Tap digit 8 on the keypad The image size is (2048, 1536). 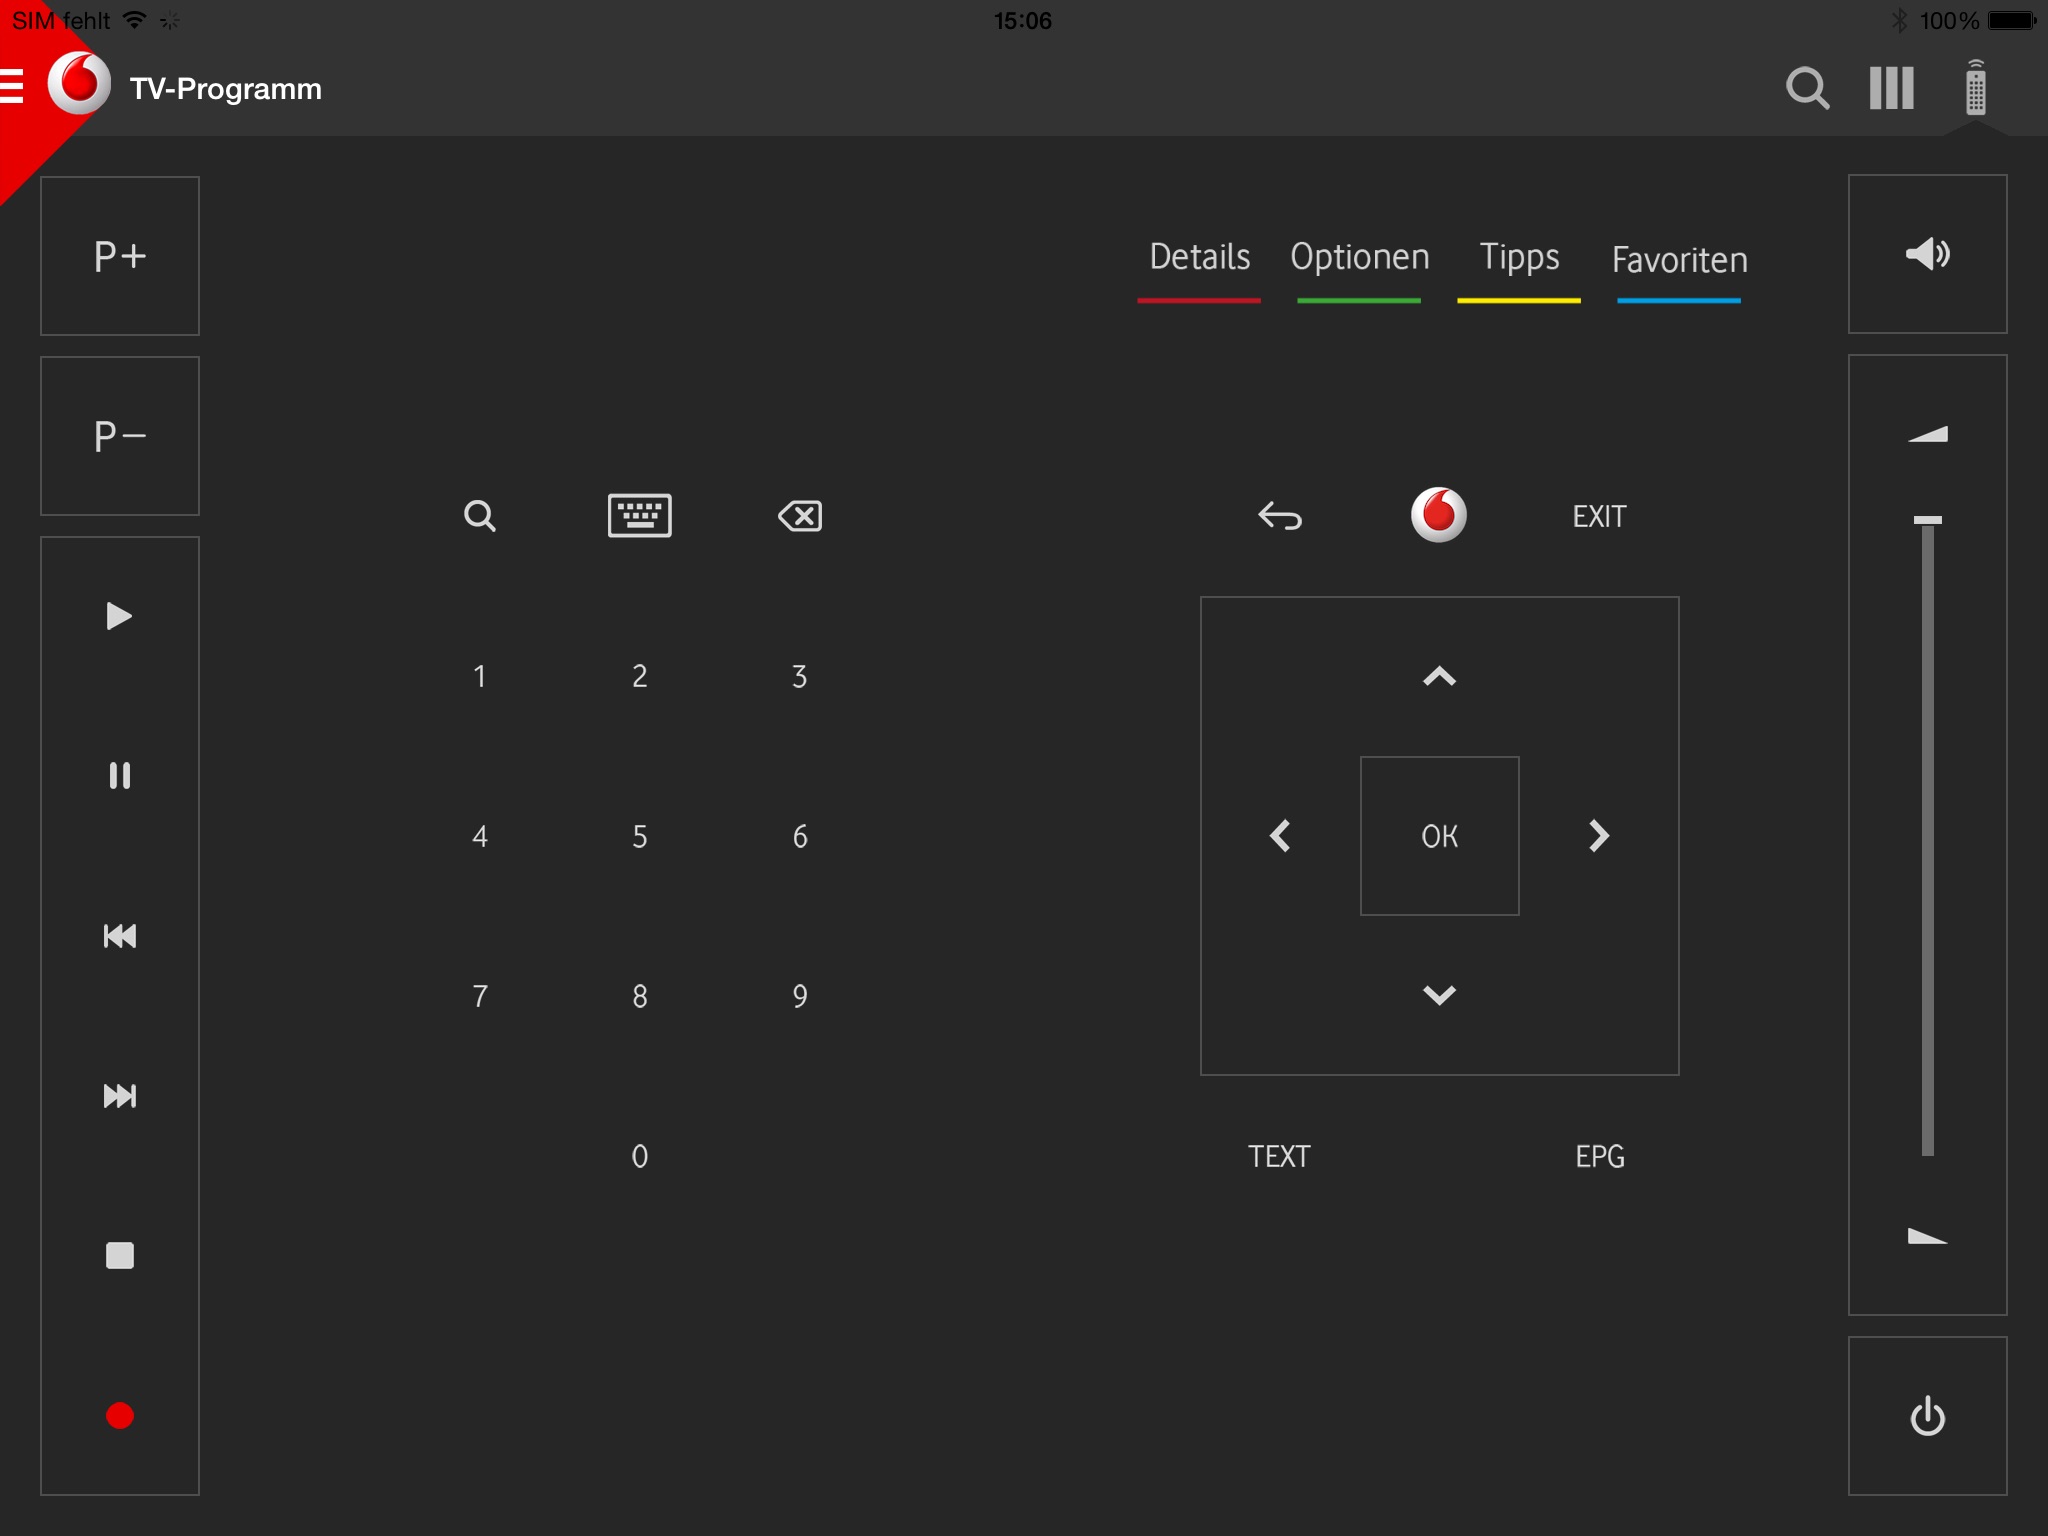[640, 996]
